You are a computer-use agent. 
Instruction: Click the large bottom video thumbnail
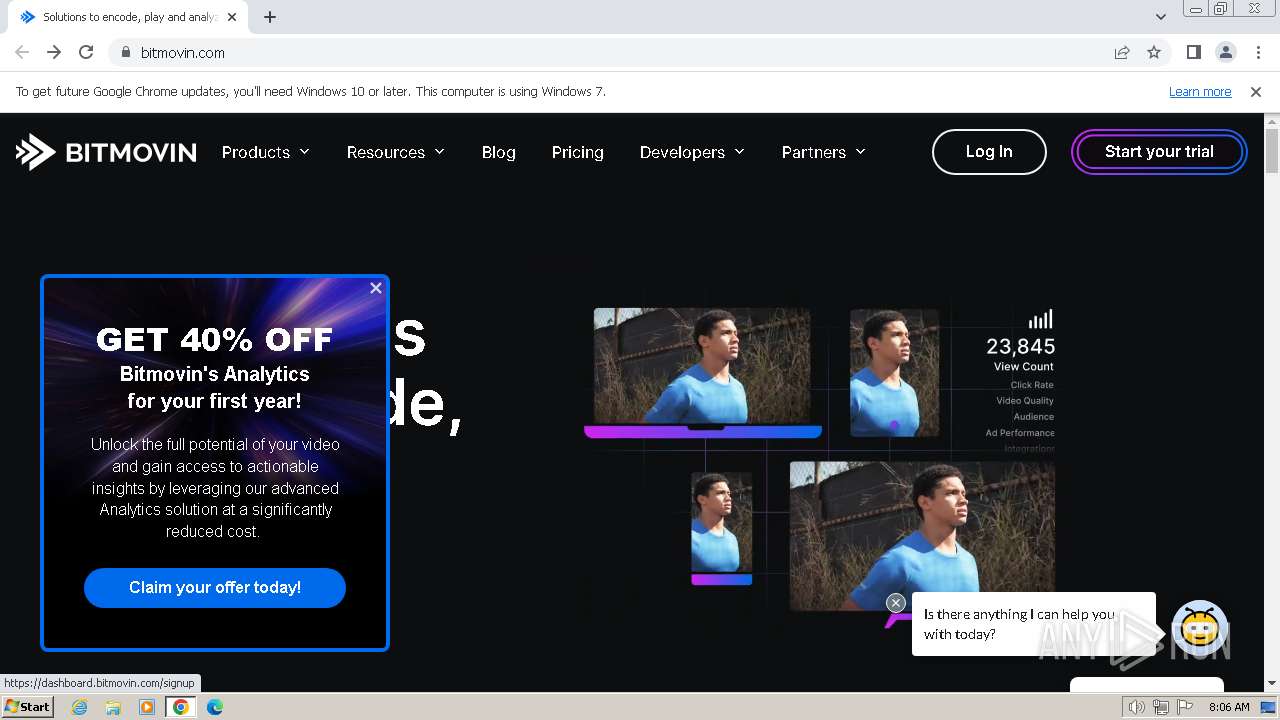pos(922,535)
